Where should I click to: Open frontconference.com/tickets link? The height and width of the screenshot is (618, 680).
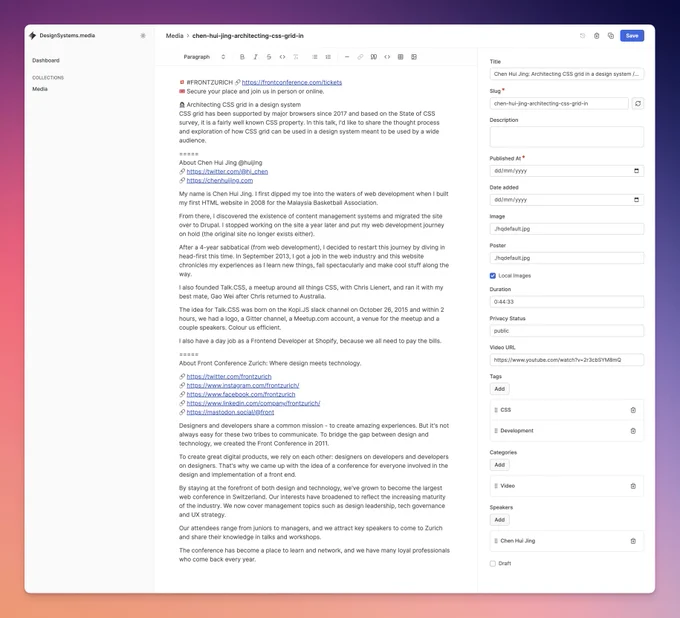click(x=292, y=82)
